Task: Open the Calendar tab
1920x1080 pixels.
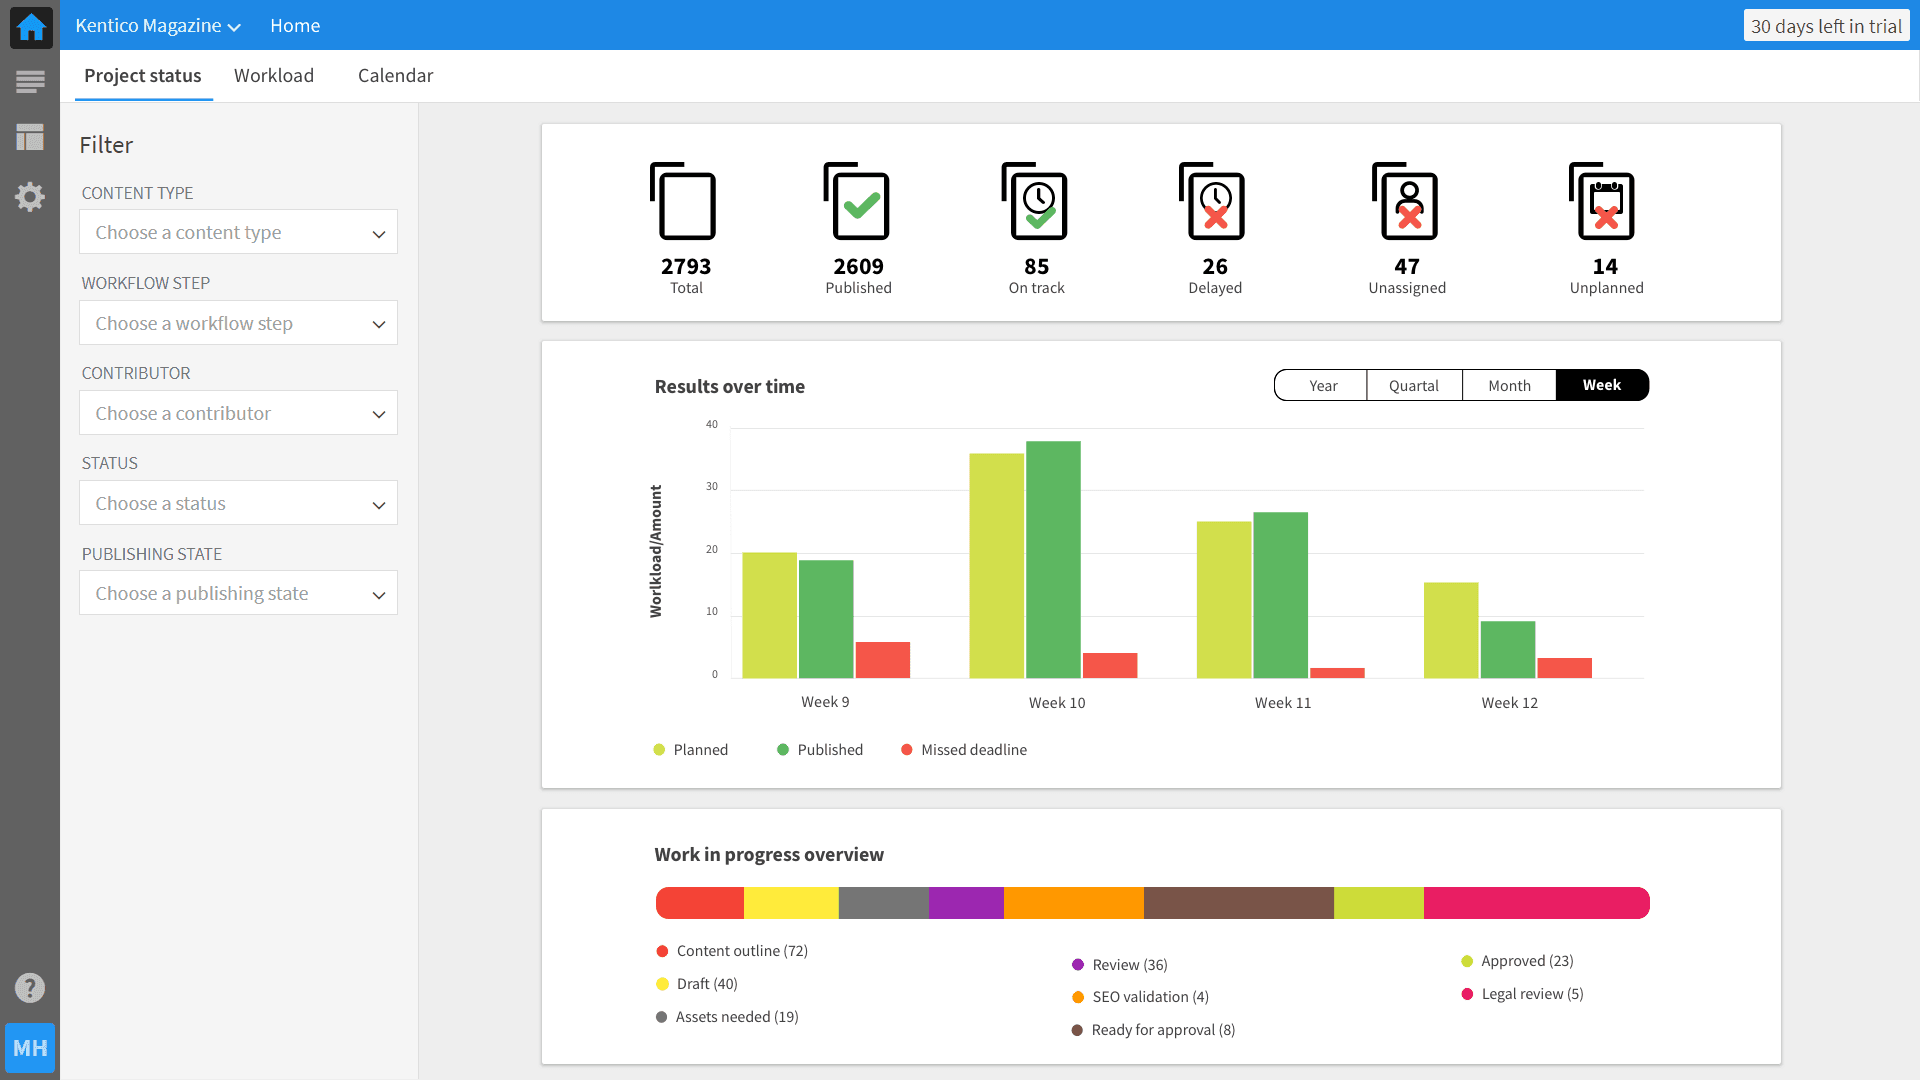Action: [x=395, y=75]
